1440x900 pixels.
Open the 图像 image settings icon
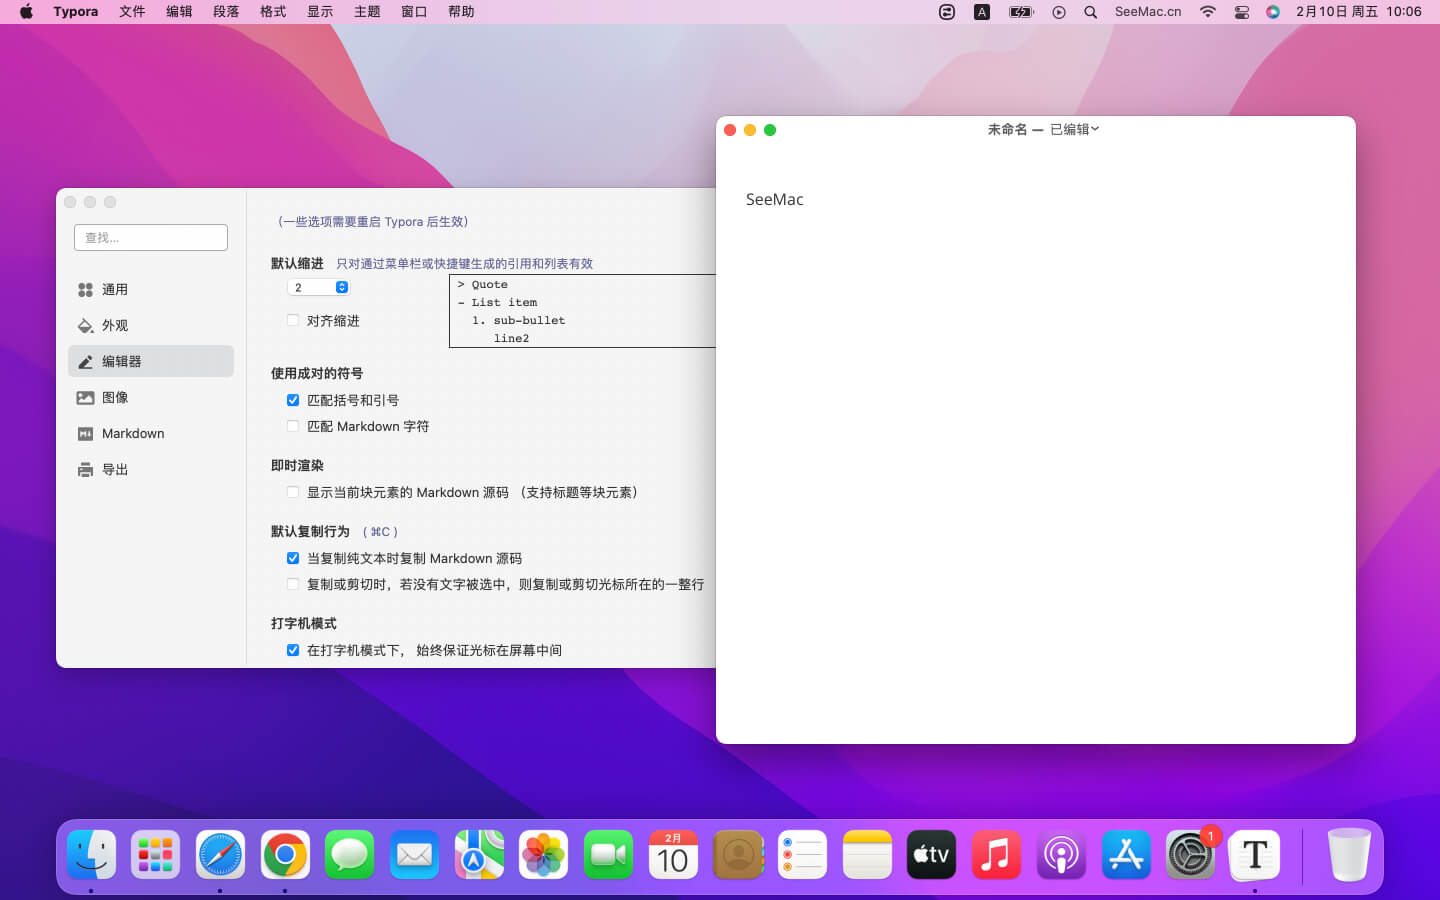(x=86, y=398)
